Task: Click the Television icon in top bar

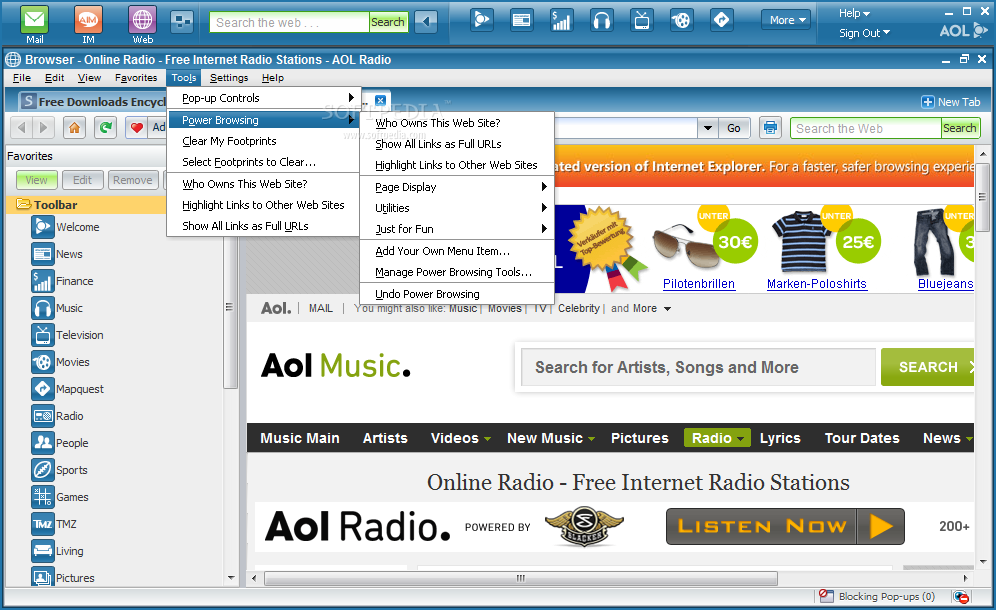Action: click(x=642, y=21)
